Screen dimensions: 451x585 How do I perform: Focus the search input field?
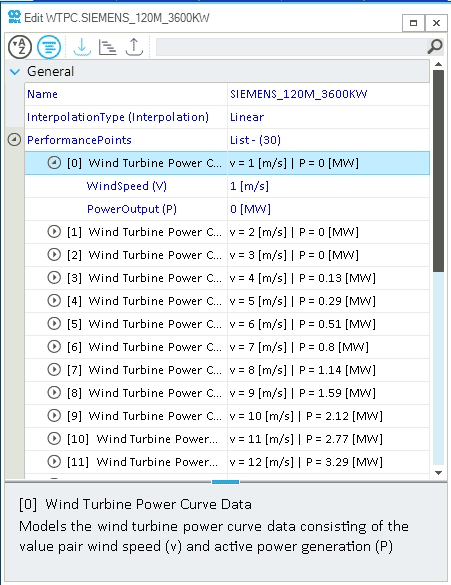pos(291,47)
